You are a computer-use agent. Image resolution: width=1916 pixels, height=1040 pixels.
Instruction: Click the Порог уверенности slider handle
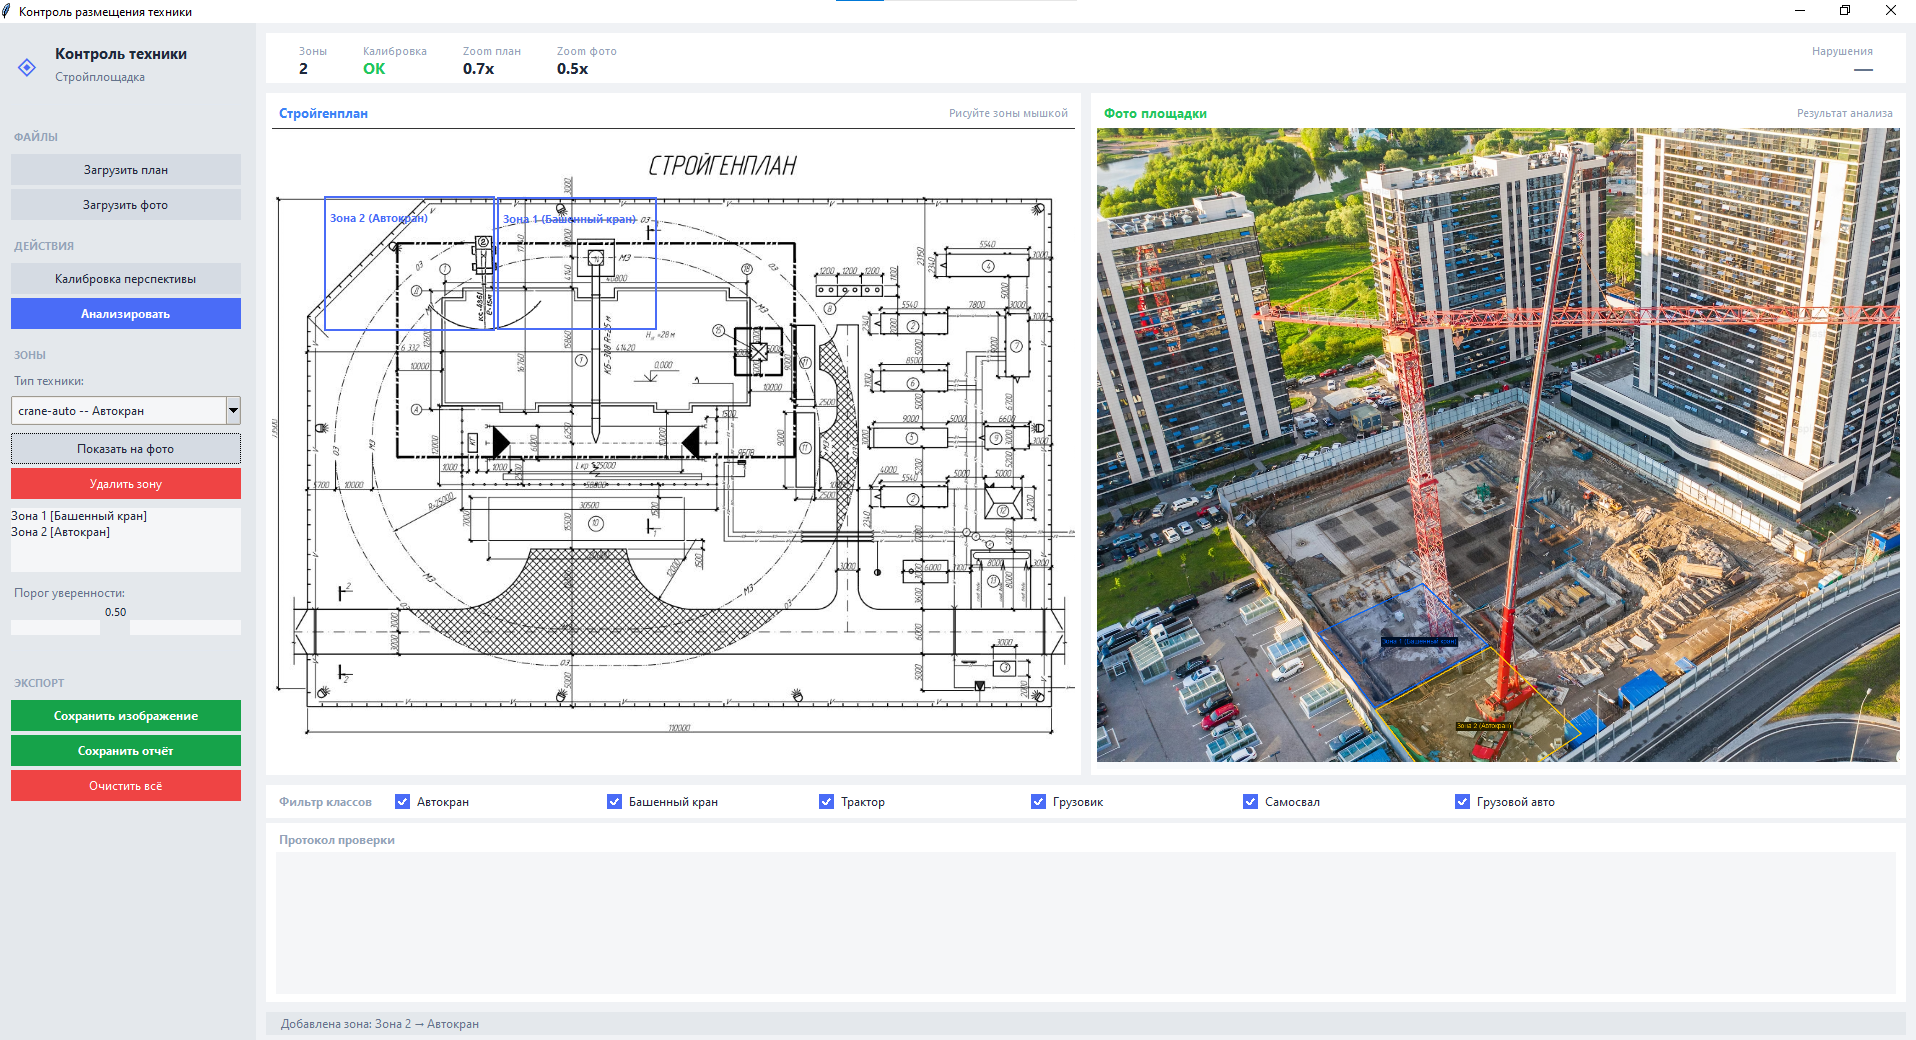pos(115,628)
